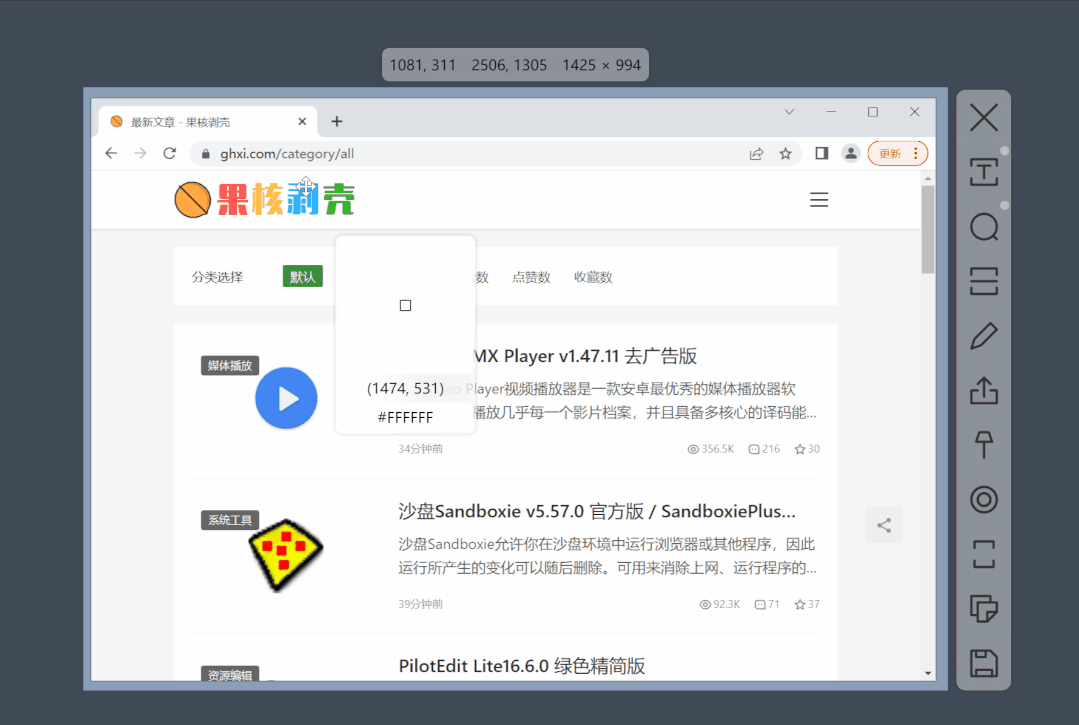Click the Sandboxie comment count 71
Screen dimensions: 1079x725
[x=767, y=604]
